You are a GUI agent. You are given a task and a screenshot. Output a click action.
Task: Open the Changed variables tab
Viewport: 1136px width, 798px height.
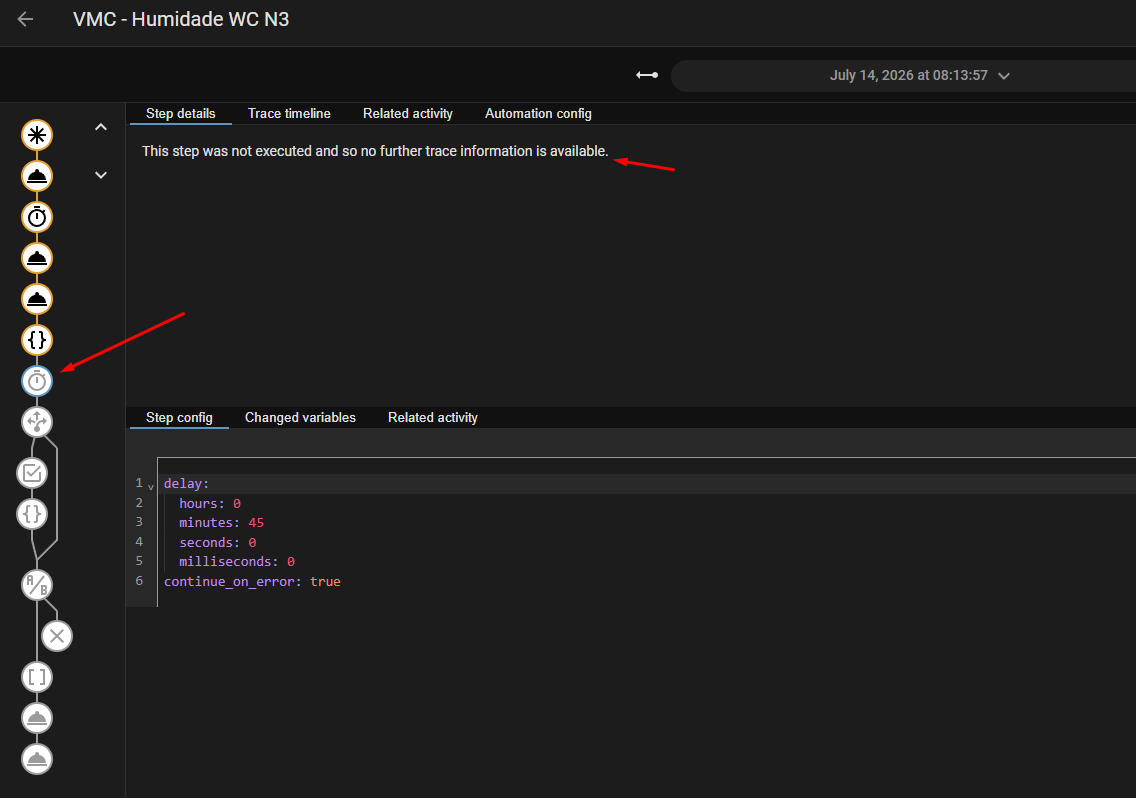point(300,417)
